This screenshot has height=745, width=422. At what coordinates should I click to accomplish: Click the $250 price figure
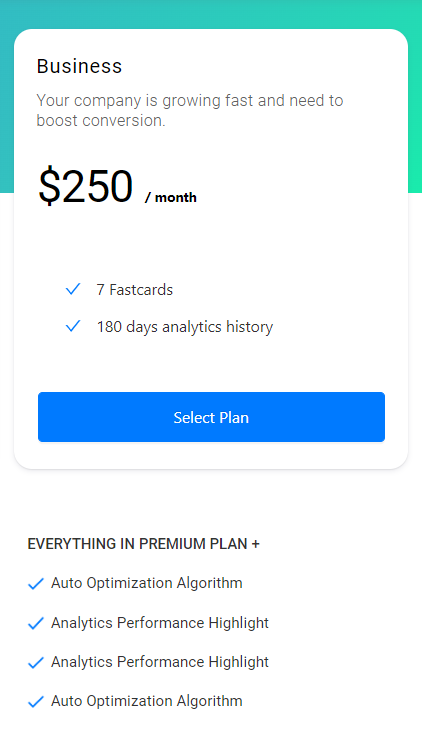tap(86, 186)
